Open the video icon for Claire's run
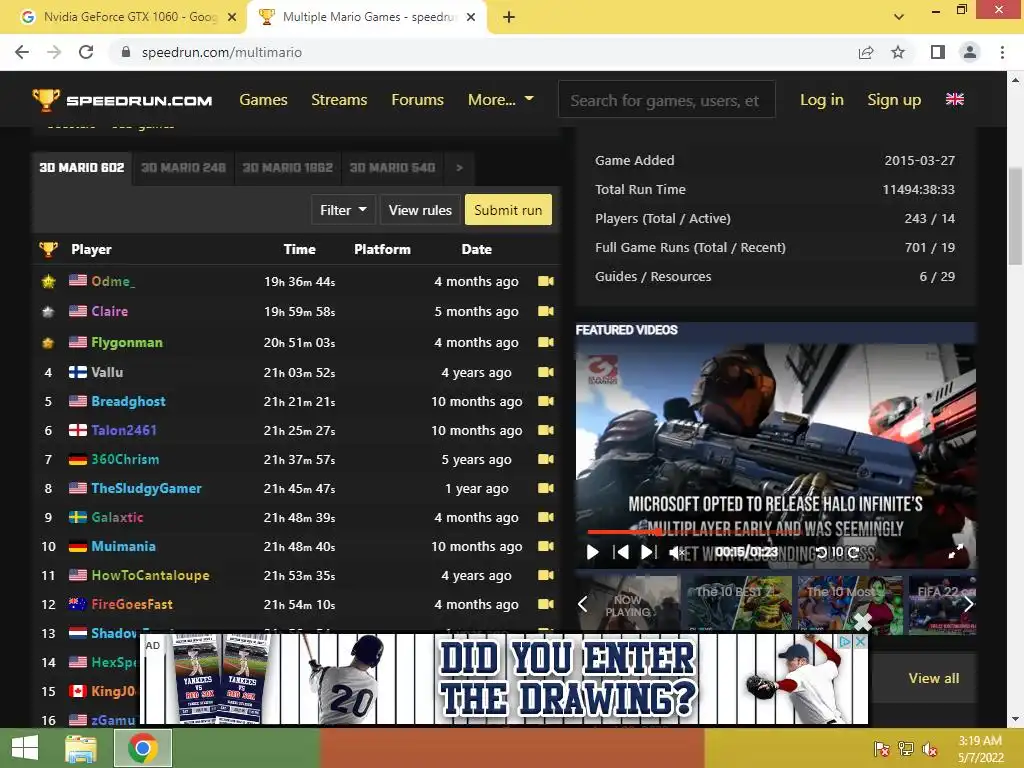The width and height of the screenshot is (1024, 768). pos(545,312)
